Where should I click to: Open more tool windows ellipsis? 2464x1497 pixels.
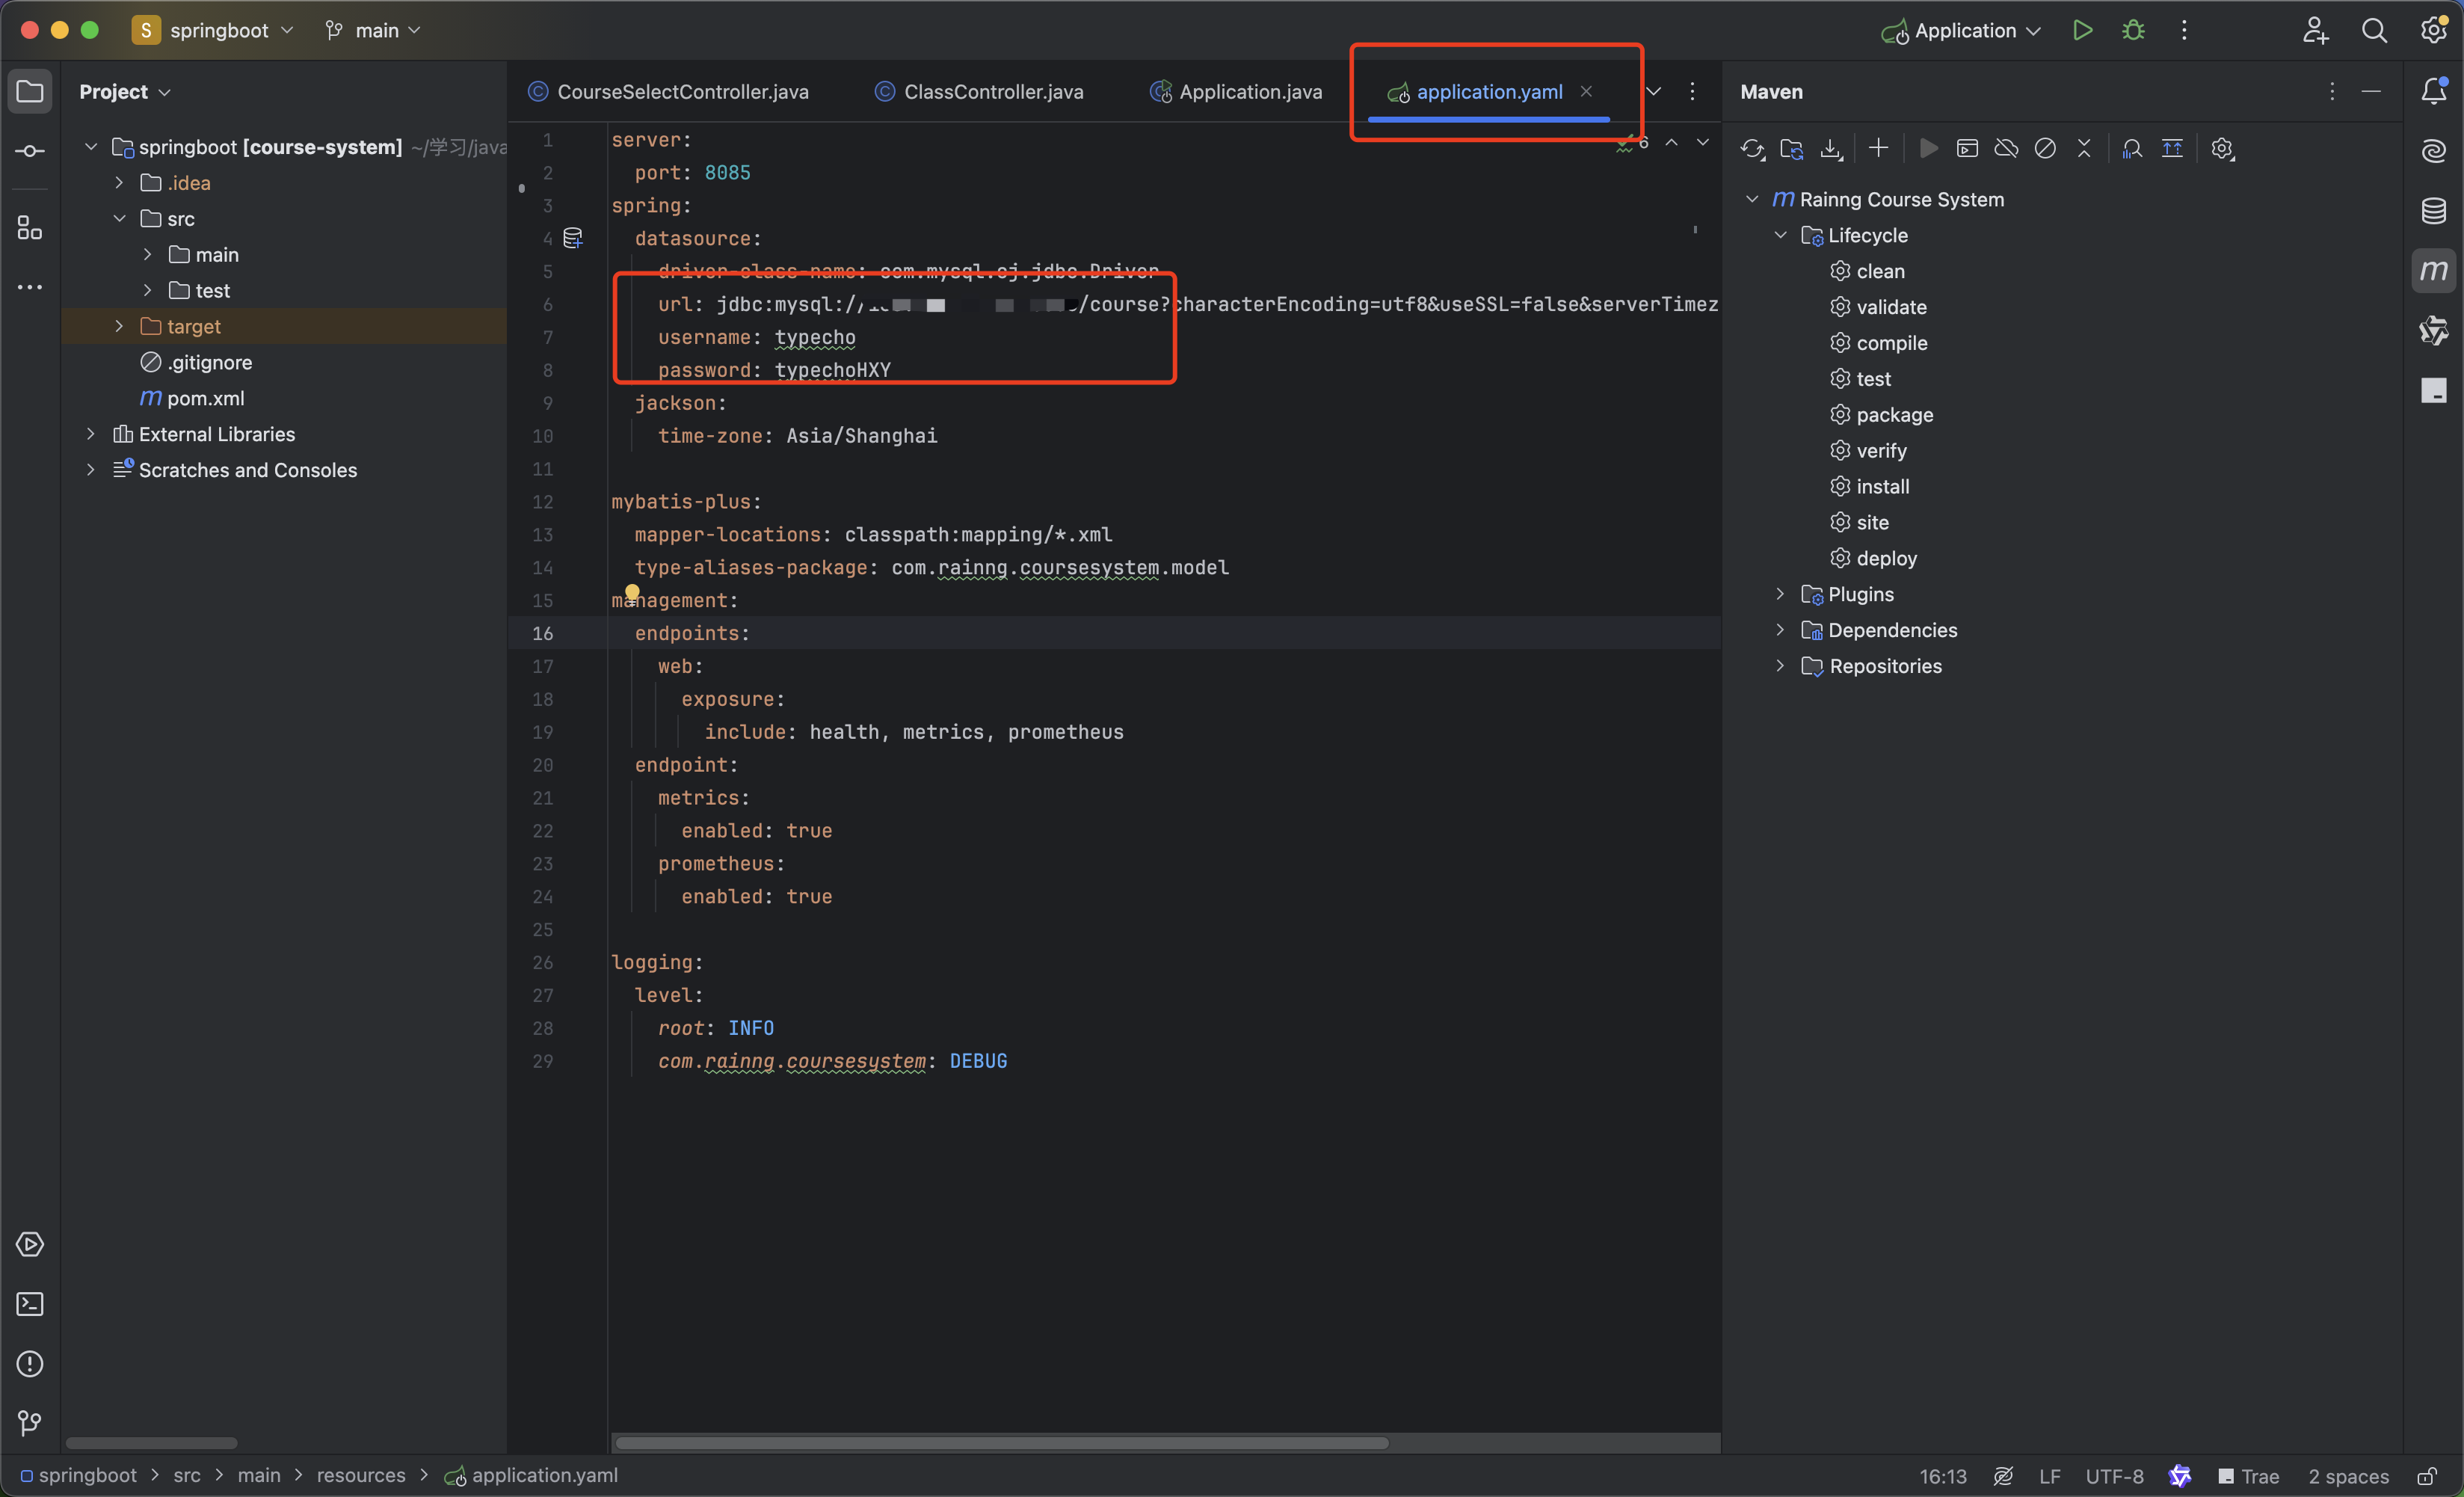30,287
